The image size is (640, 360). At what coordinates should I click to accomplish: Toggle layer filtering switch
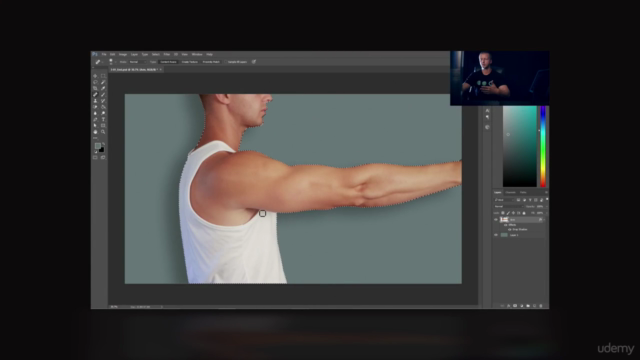coord(547,199)
